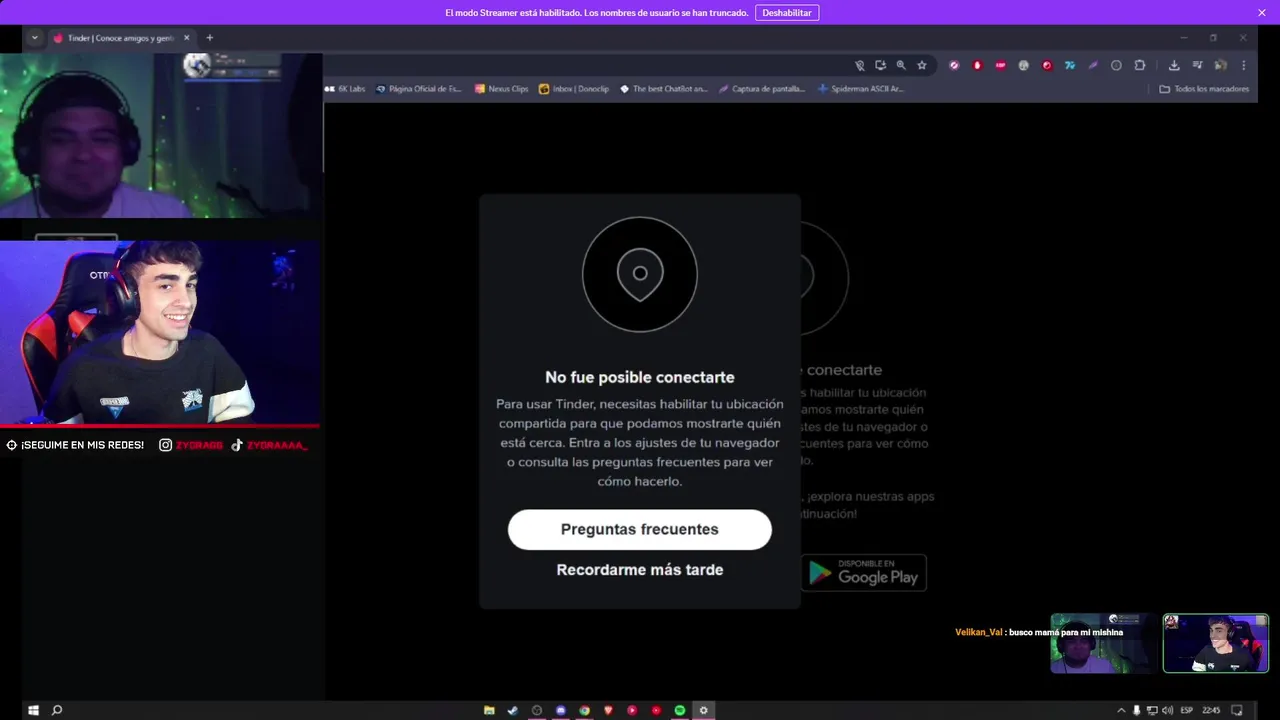Screen dimensions: 1280x720
Task: Select the Tinder browser tab
Action: pos(119,38)
